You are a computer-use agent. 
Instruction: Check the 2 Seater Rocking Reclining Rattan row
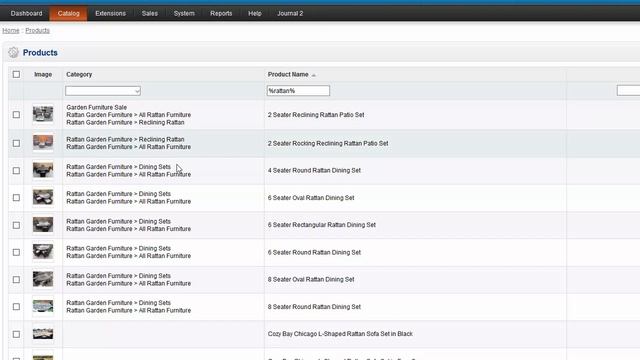click(16, 143)
